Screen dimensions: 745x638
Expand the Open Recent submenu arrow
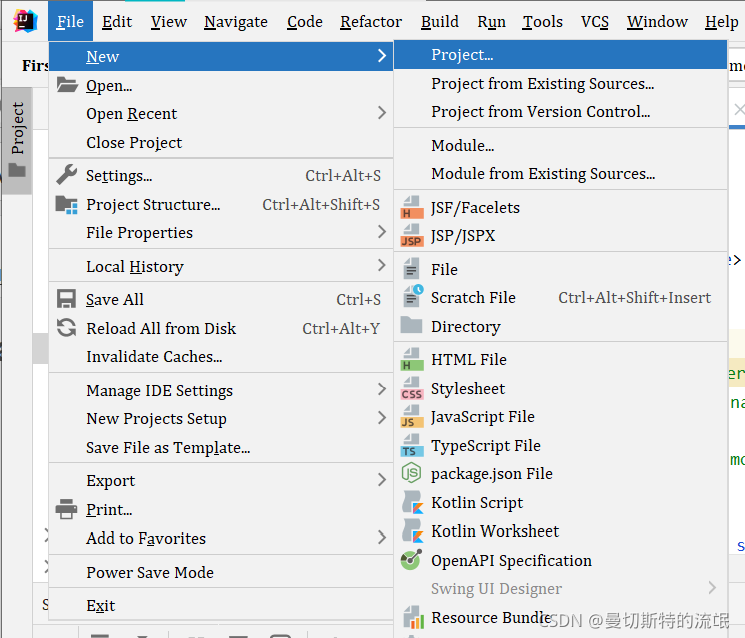tap(382, 113)
